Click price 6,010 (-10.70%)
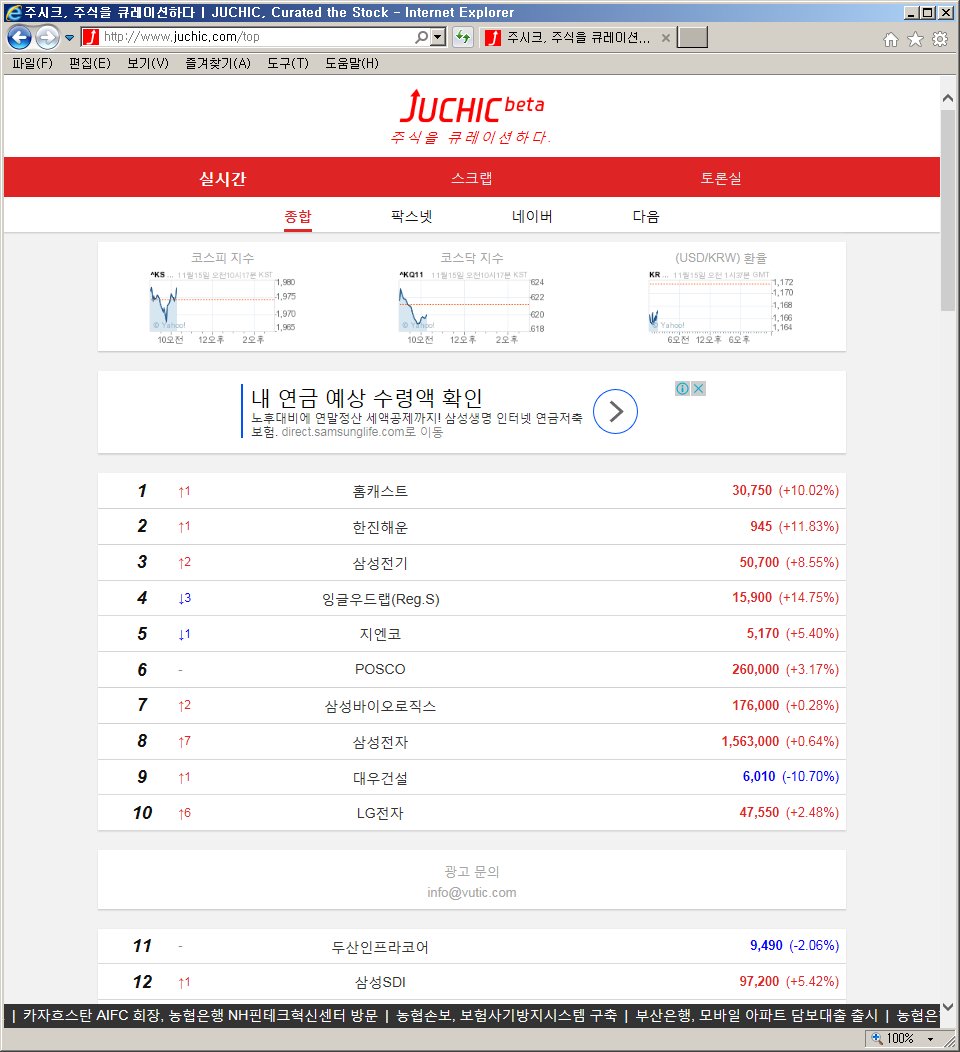This screenshot has width=960, height=1052. (x=790, y=777)
